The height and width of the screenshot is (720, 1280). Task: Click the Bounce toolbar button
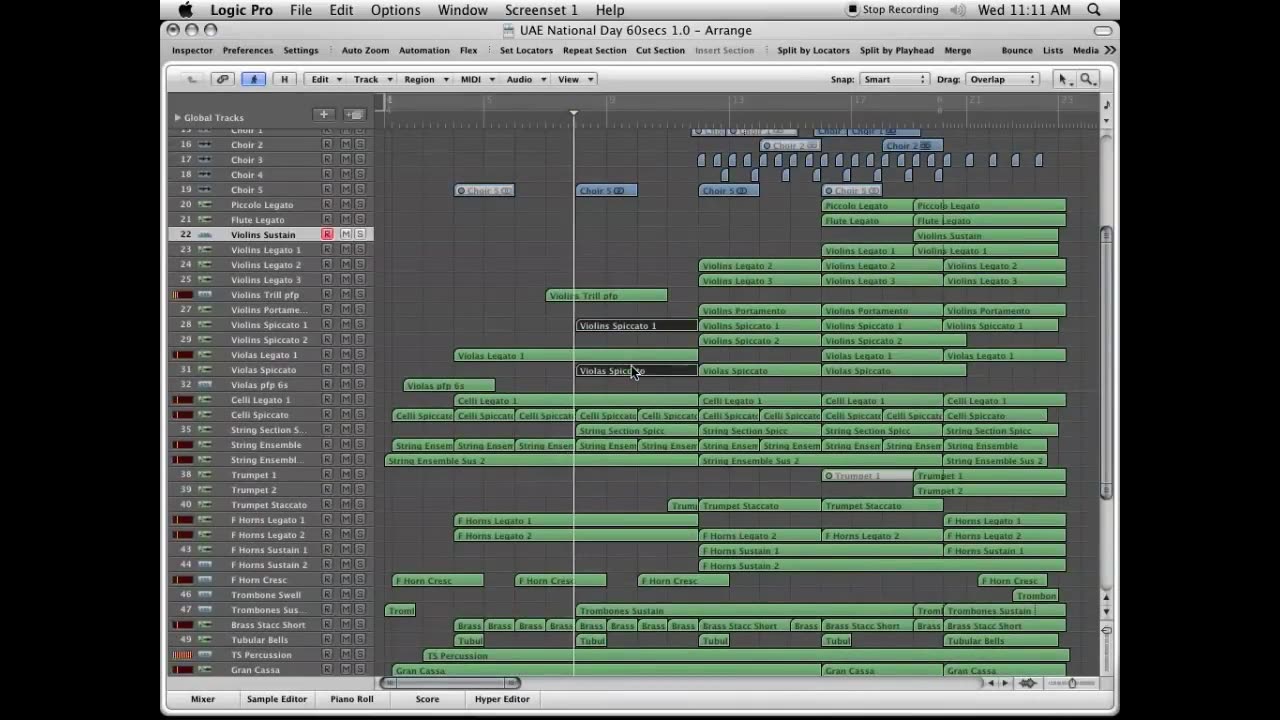(1017, 50)
